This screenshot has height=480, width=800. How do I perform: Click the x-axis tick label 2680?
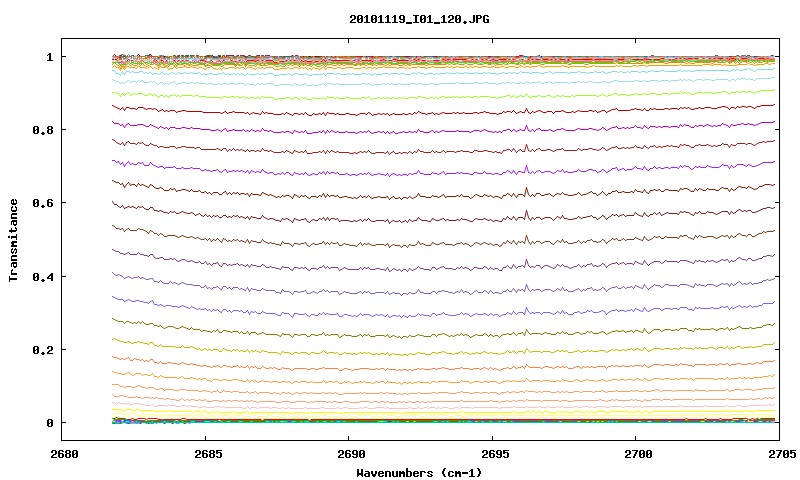[64, 454]
